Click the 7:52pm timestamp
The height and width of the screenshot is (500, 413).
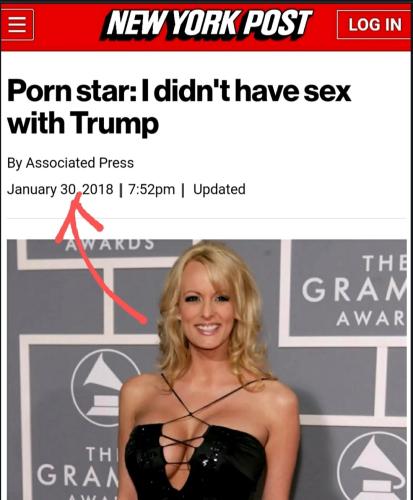click(x=151, y=189)
